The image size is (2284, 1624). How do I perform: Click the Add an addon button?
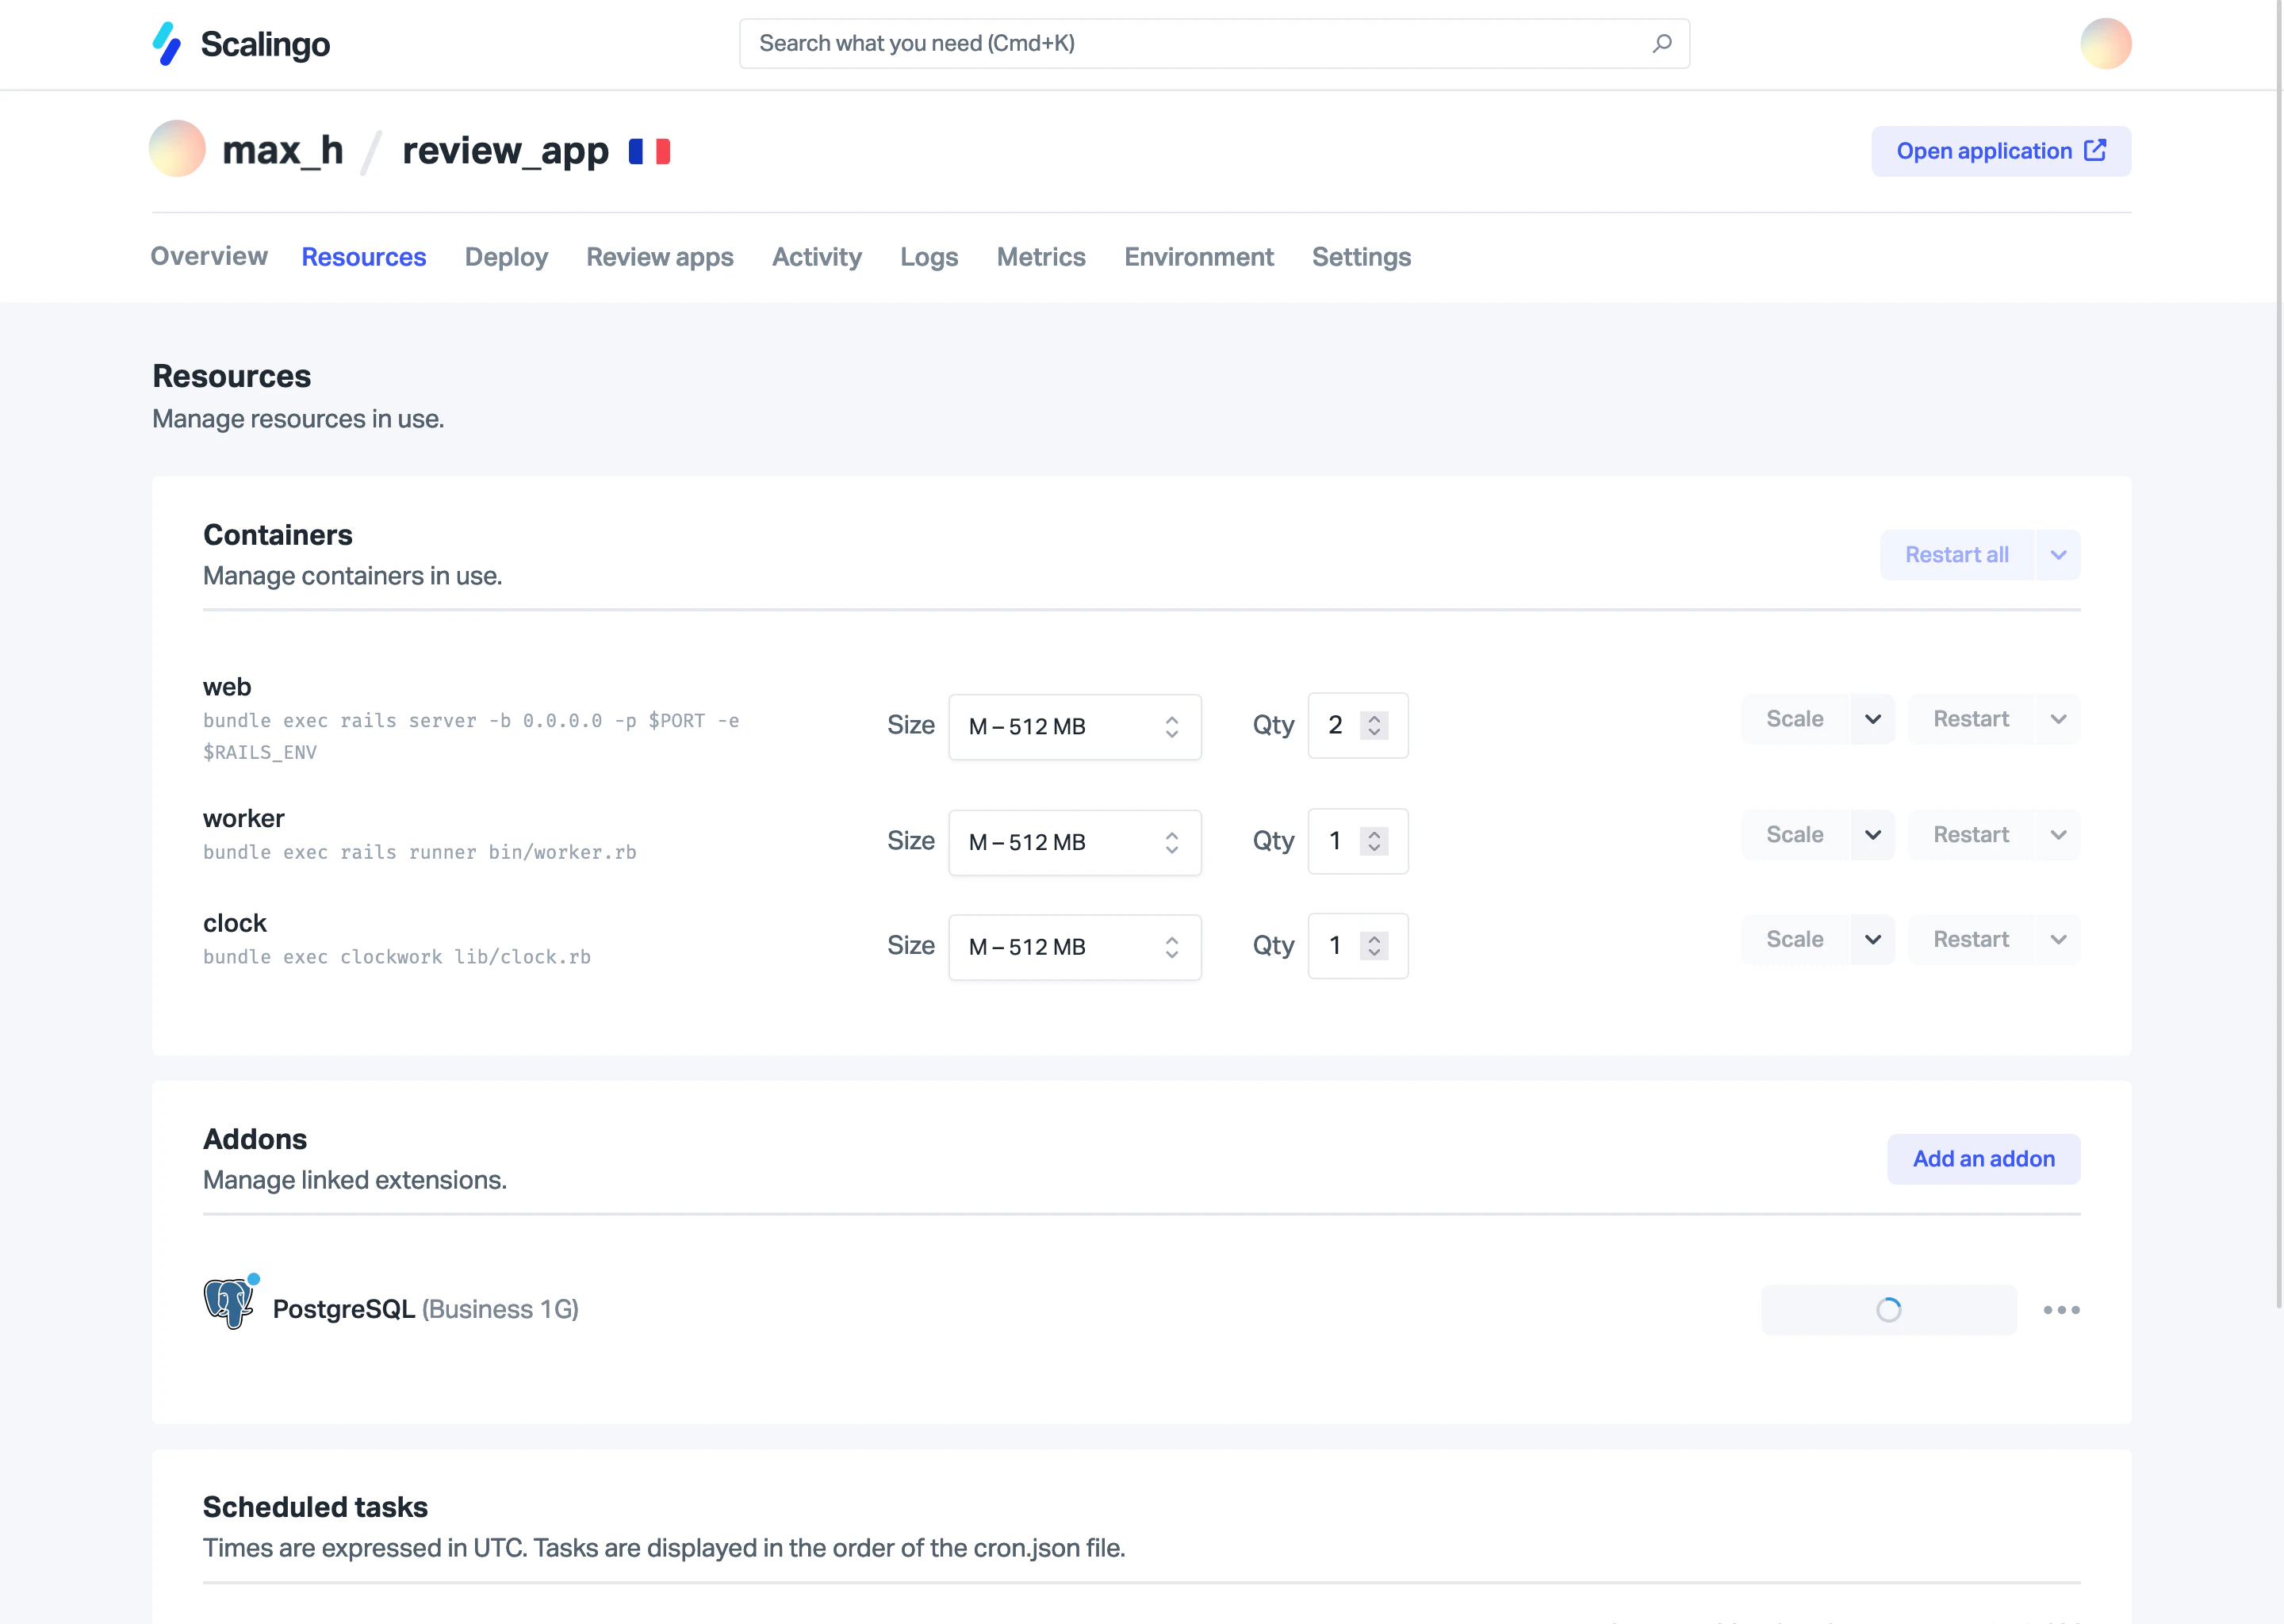[x=1984, y=1158]
